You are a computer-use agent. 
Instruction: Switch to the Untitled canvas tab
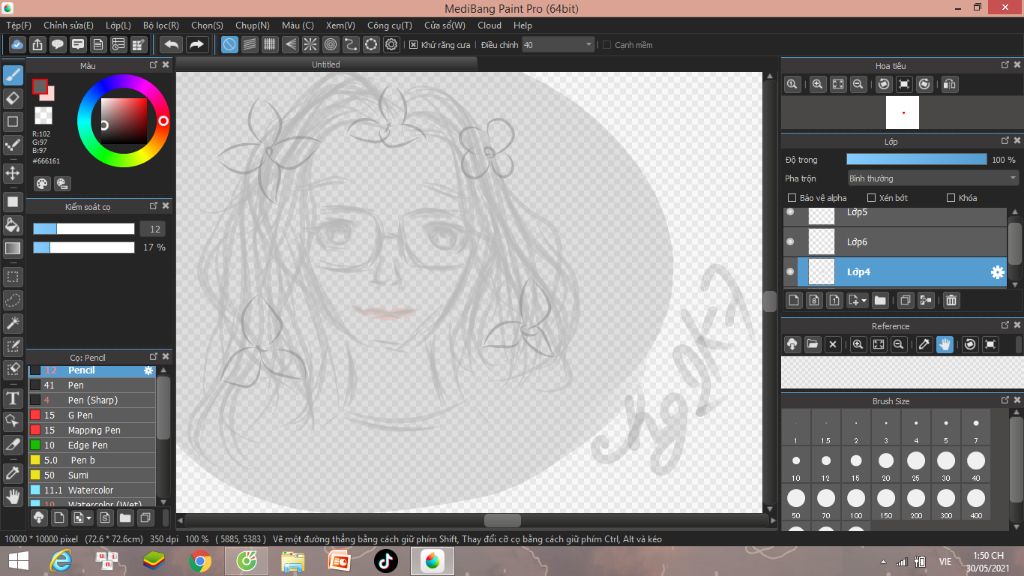click(x=326, y=65)
